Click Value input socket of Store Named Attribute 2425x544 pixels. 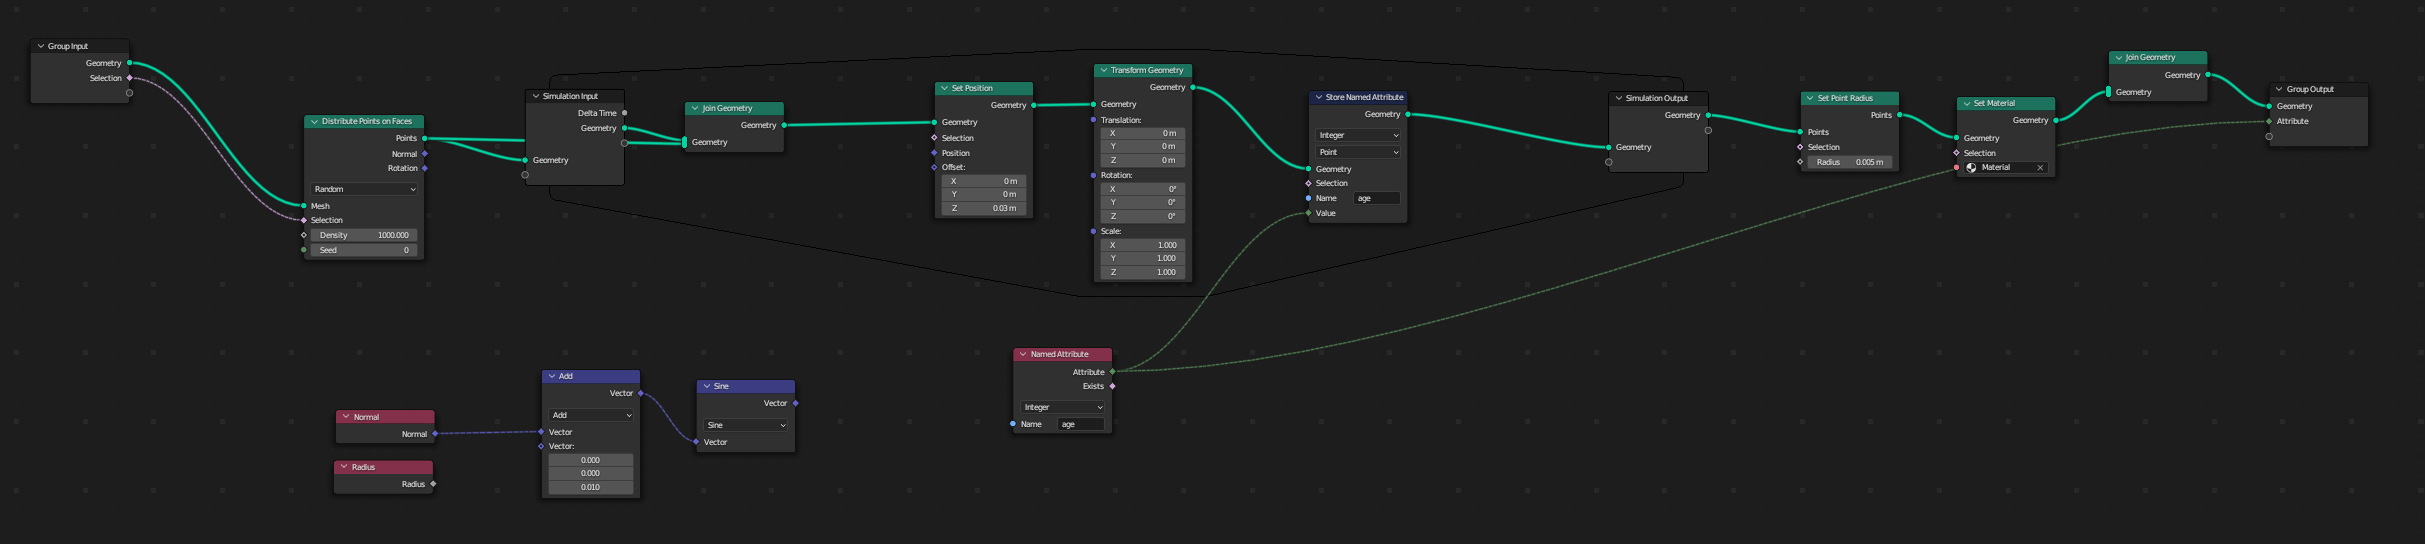(x=1308, y=213)
